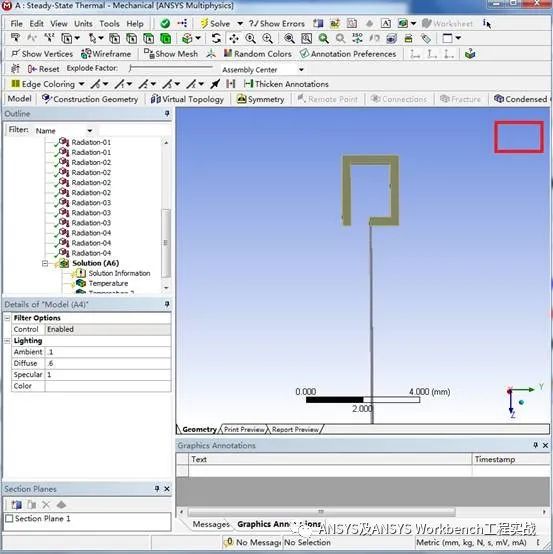Pin the Section Planes panel
Screen dimensions: 553x554
[157, 489]
